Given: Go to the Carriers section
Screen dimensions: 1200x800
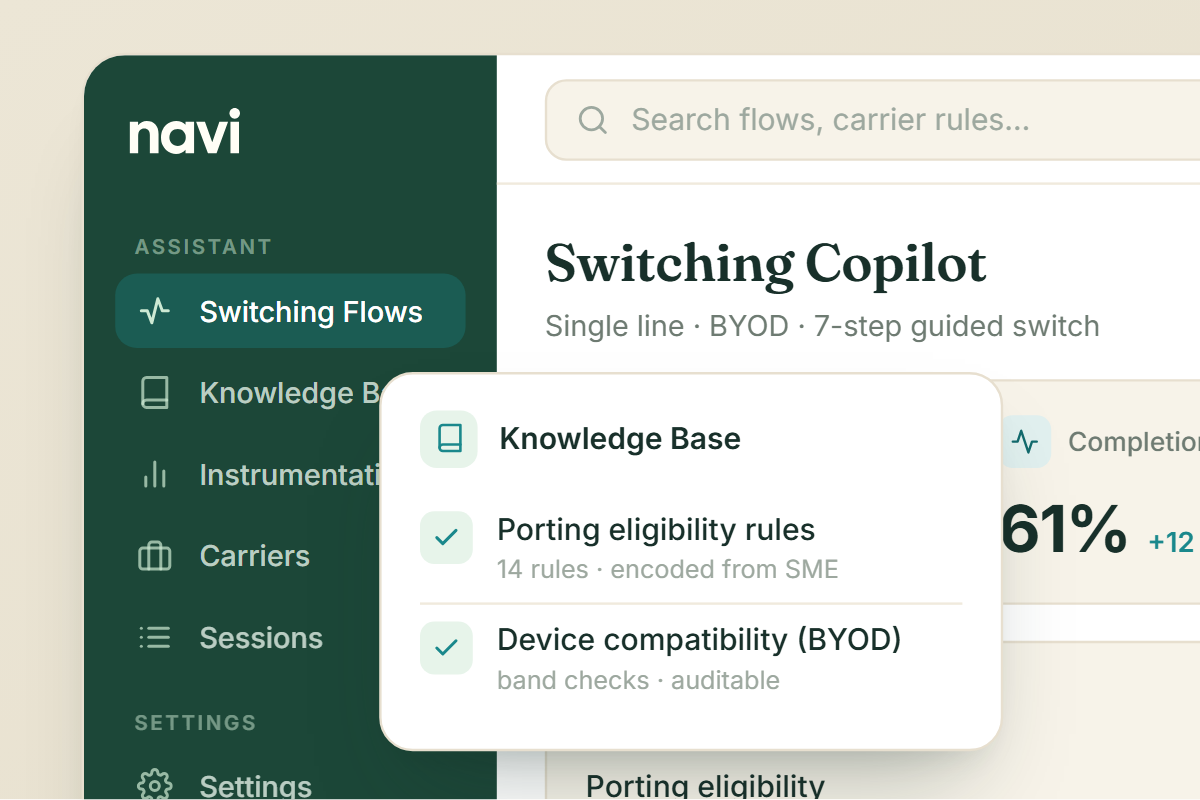Looking at the screenshot, I should click(248, 556).
